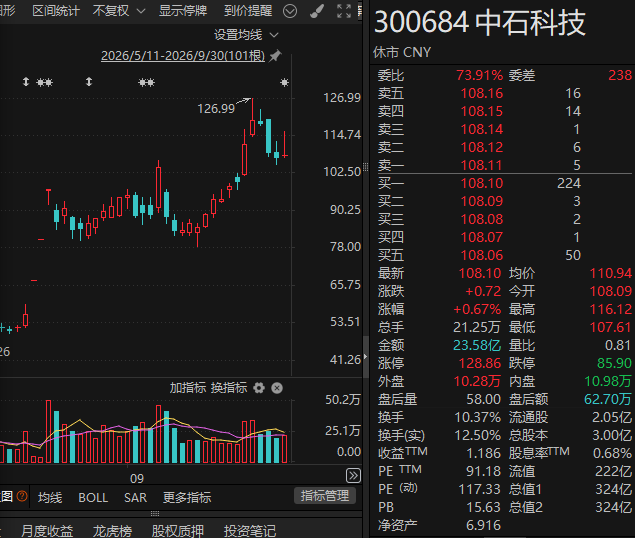
Task: Click the 126.99 high price label on chart
Action: [x=216, y=109]
